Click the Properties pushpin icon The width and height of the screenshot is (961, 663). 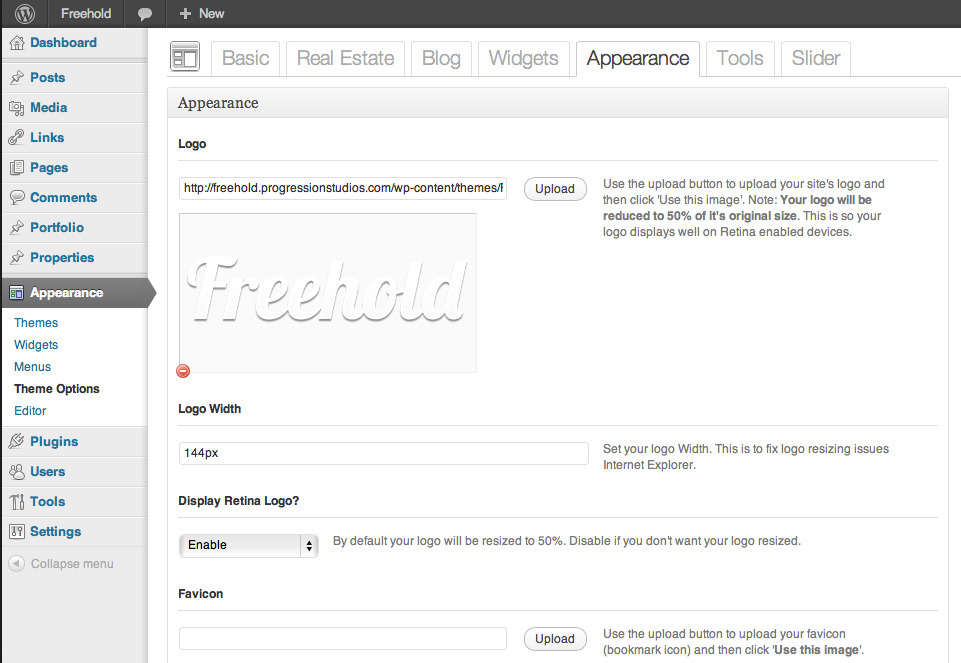[x=17, y=257]
